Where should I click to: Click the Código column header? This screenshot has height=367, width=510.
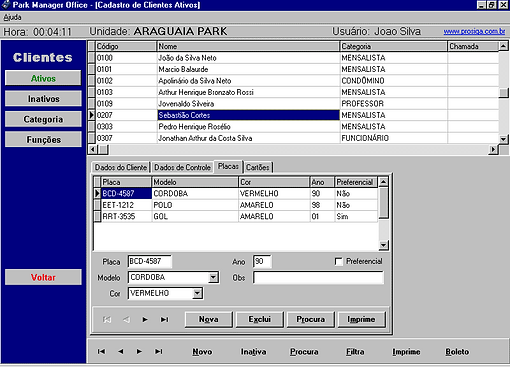pos(126,46)
